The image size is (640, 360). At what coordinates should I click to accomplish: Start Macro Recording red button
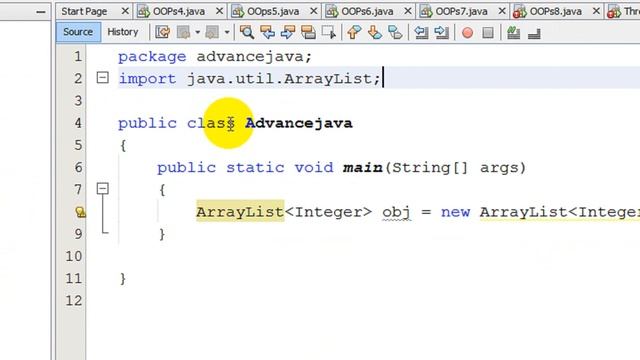(467, 33)
